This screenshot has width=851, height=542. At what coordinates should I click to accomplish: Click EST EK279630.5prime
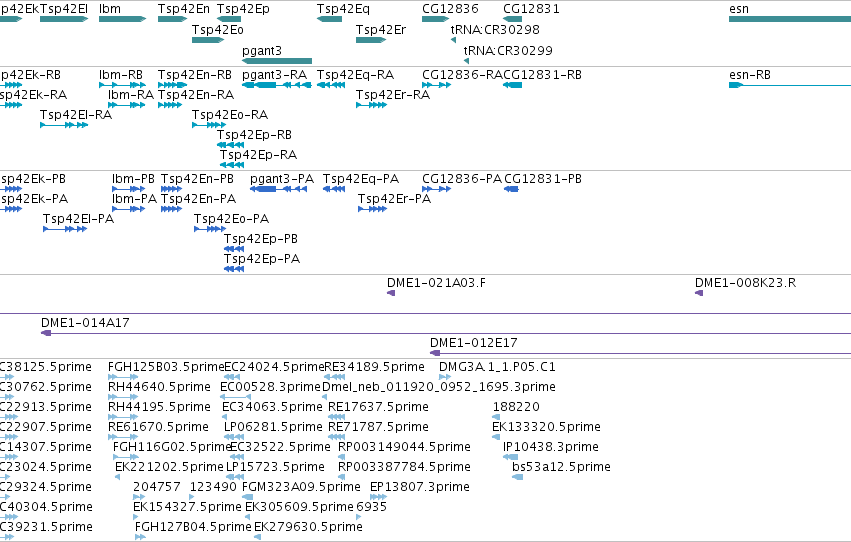click(x=257, y=537)
